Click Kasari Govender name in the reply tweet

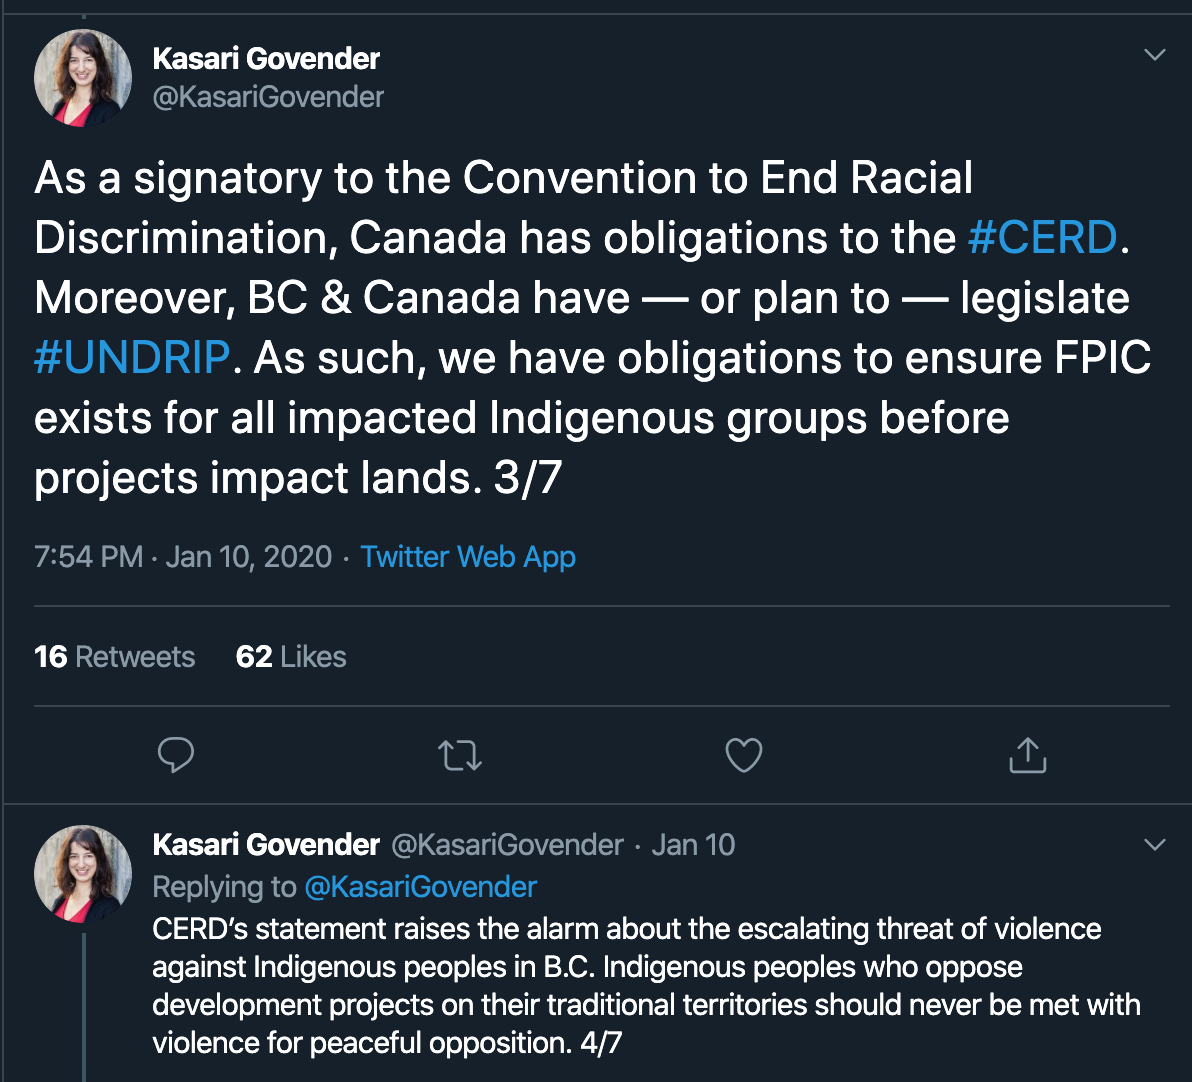pyautogui.click(x=266, y=845)
